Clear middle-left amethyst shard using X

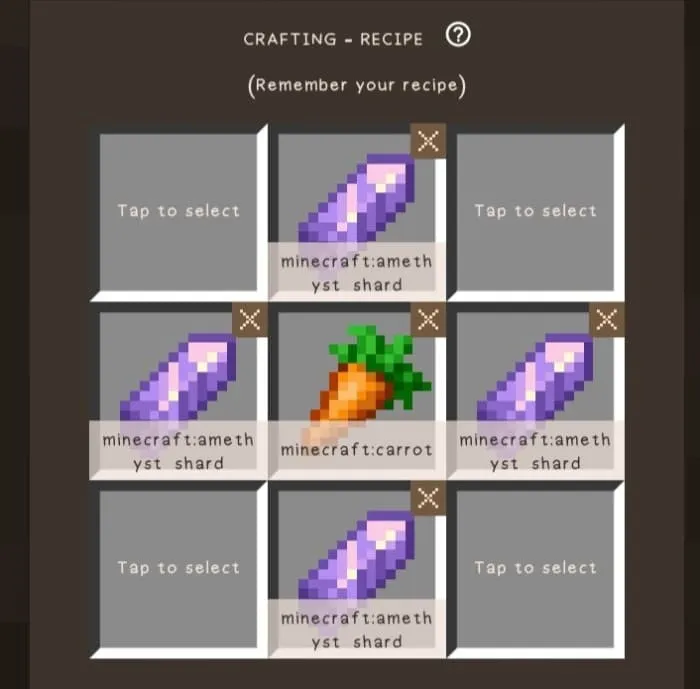[250, 320]
